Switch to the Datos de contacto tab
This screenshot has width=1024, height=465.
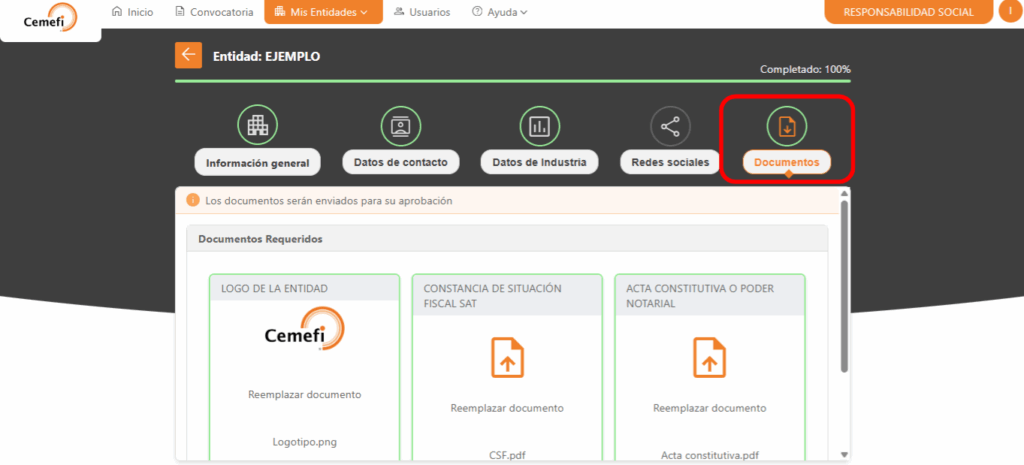tap(401, 162)
